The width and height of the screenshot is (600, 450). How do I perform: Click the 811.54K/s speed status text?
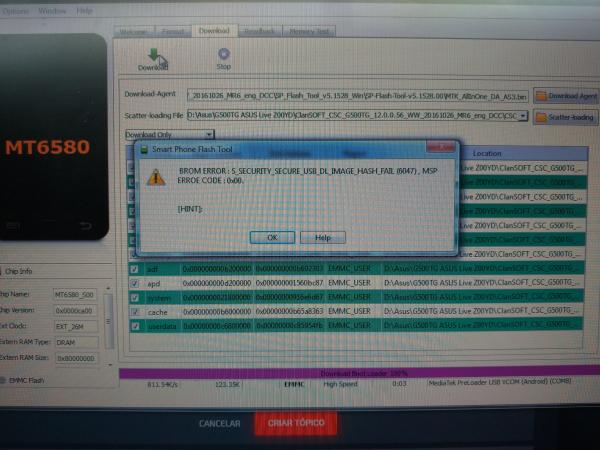163,384
